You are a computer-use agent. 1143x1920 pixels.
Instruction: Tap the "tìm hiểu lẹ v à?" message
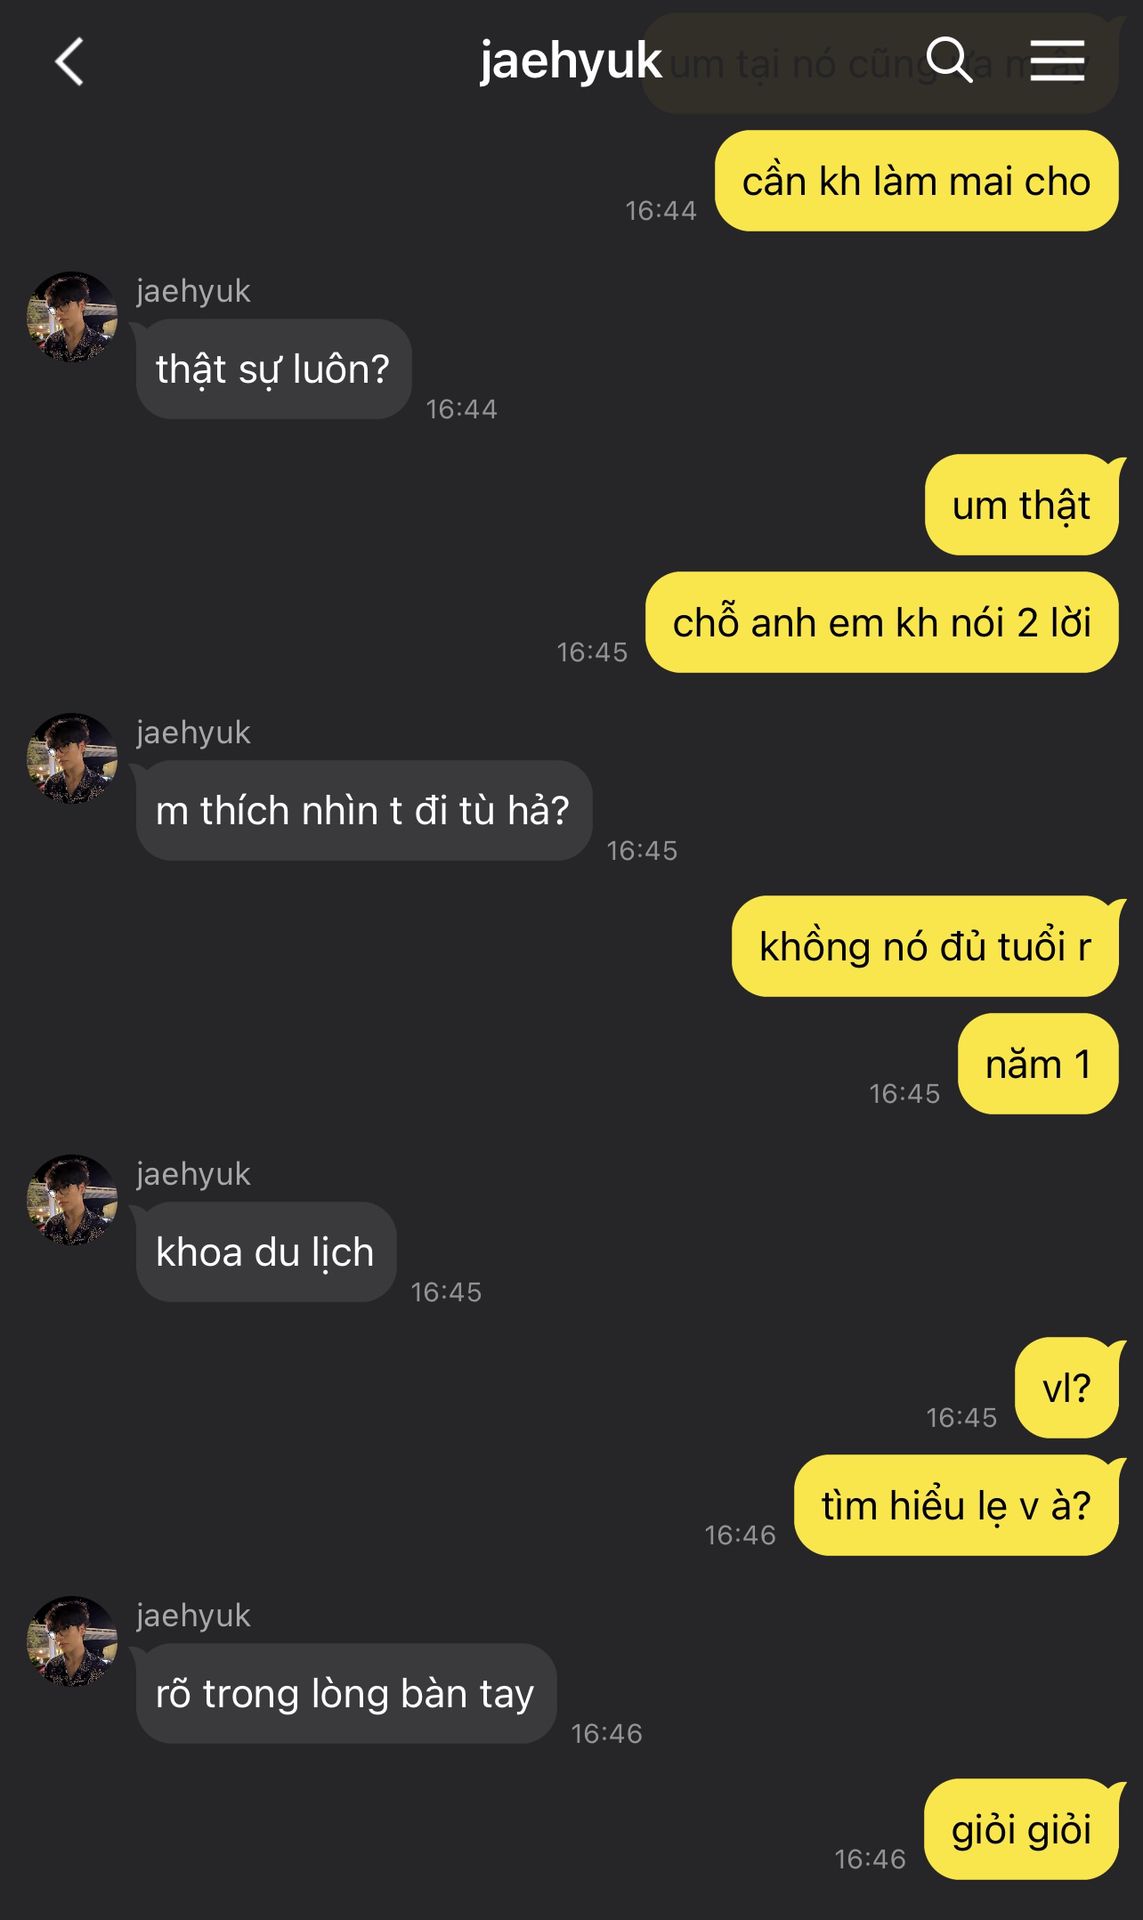click(956, 1505)
